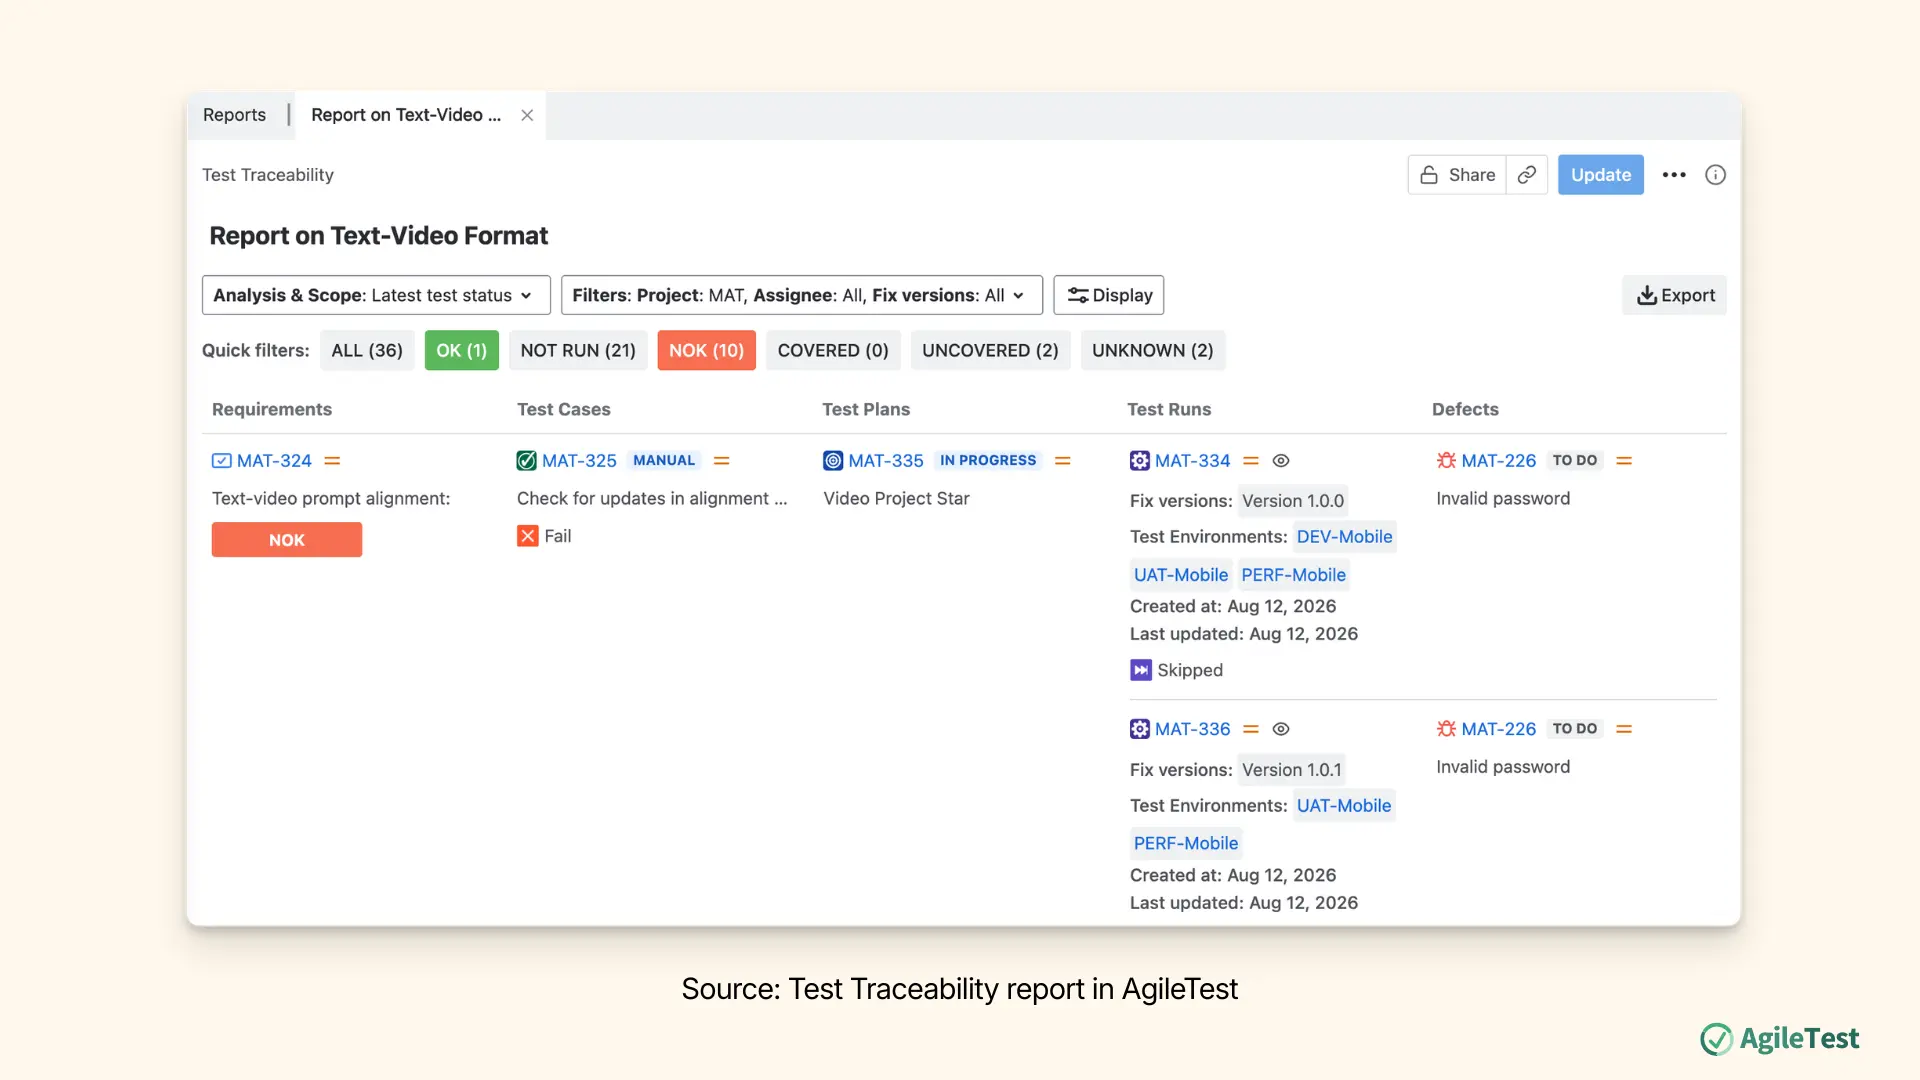This screenshot has width=1920, height=1080.
Task: Toggle the UNCOVERED (2) quick filter
Action: pos(990,350)
